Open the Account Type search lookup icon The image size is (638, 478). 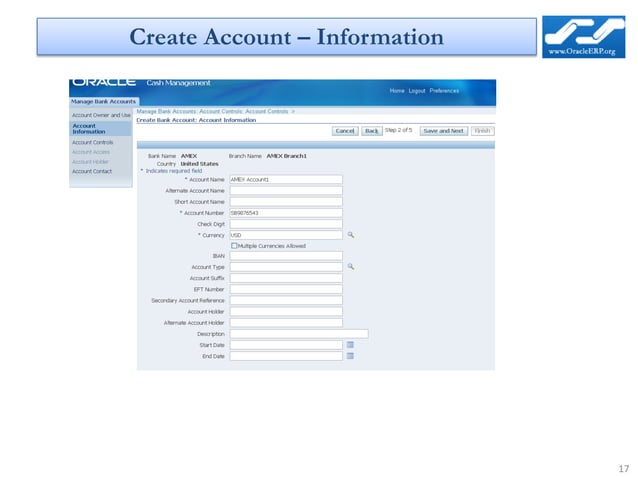(350, 266)
